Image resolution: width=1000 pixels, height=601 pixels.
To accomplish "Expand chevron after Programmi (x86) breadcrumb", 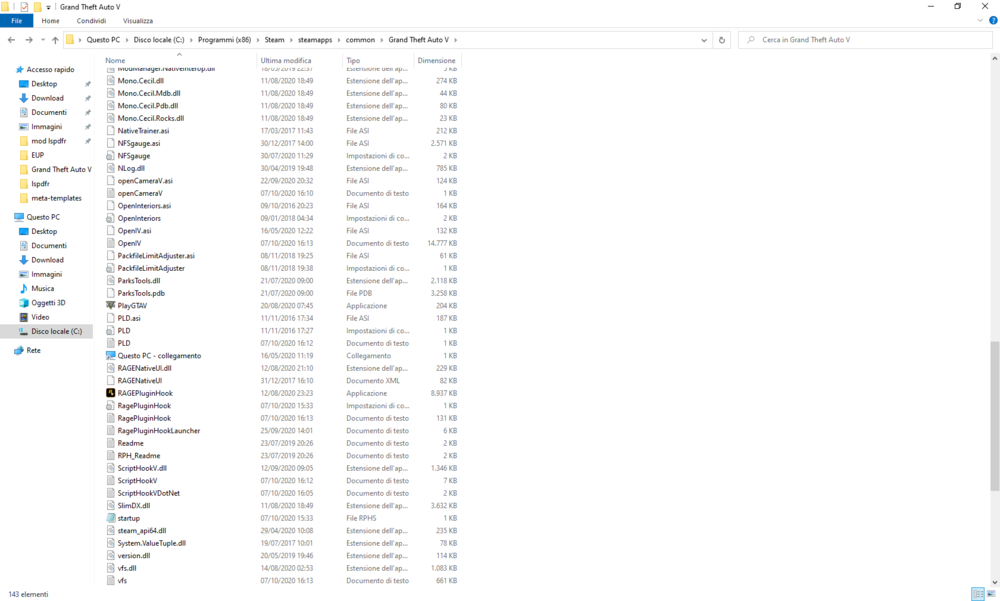I will point(258,40).
